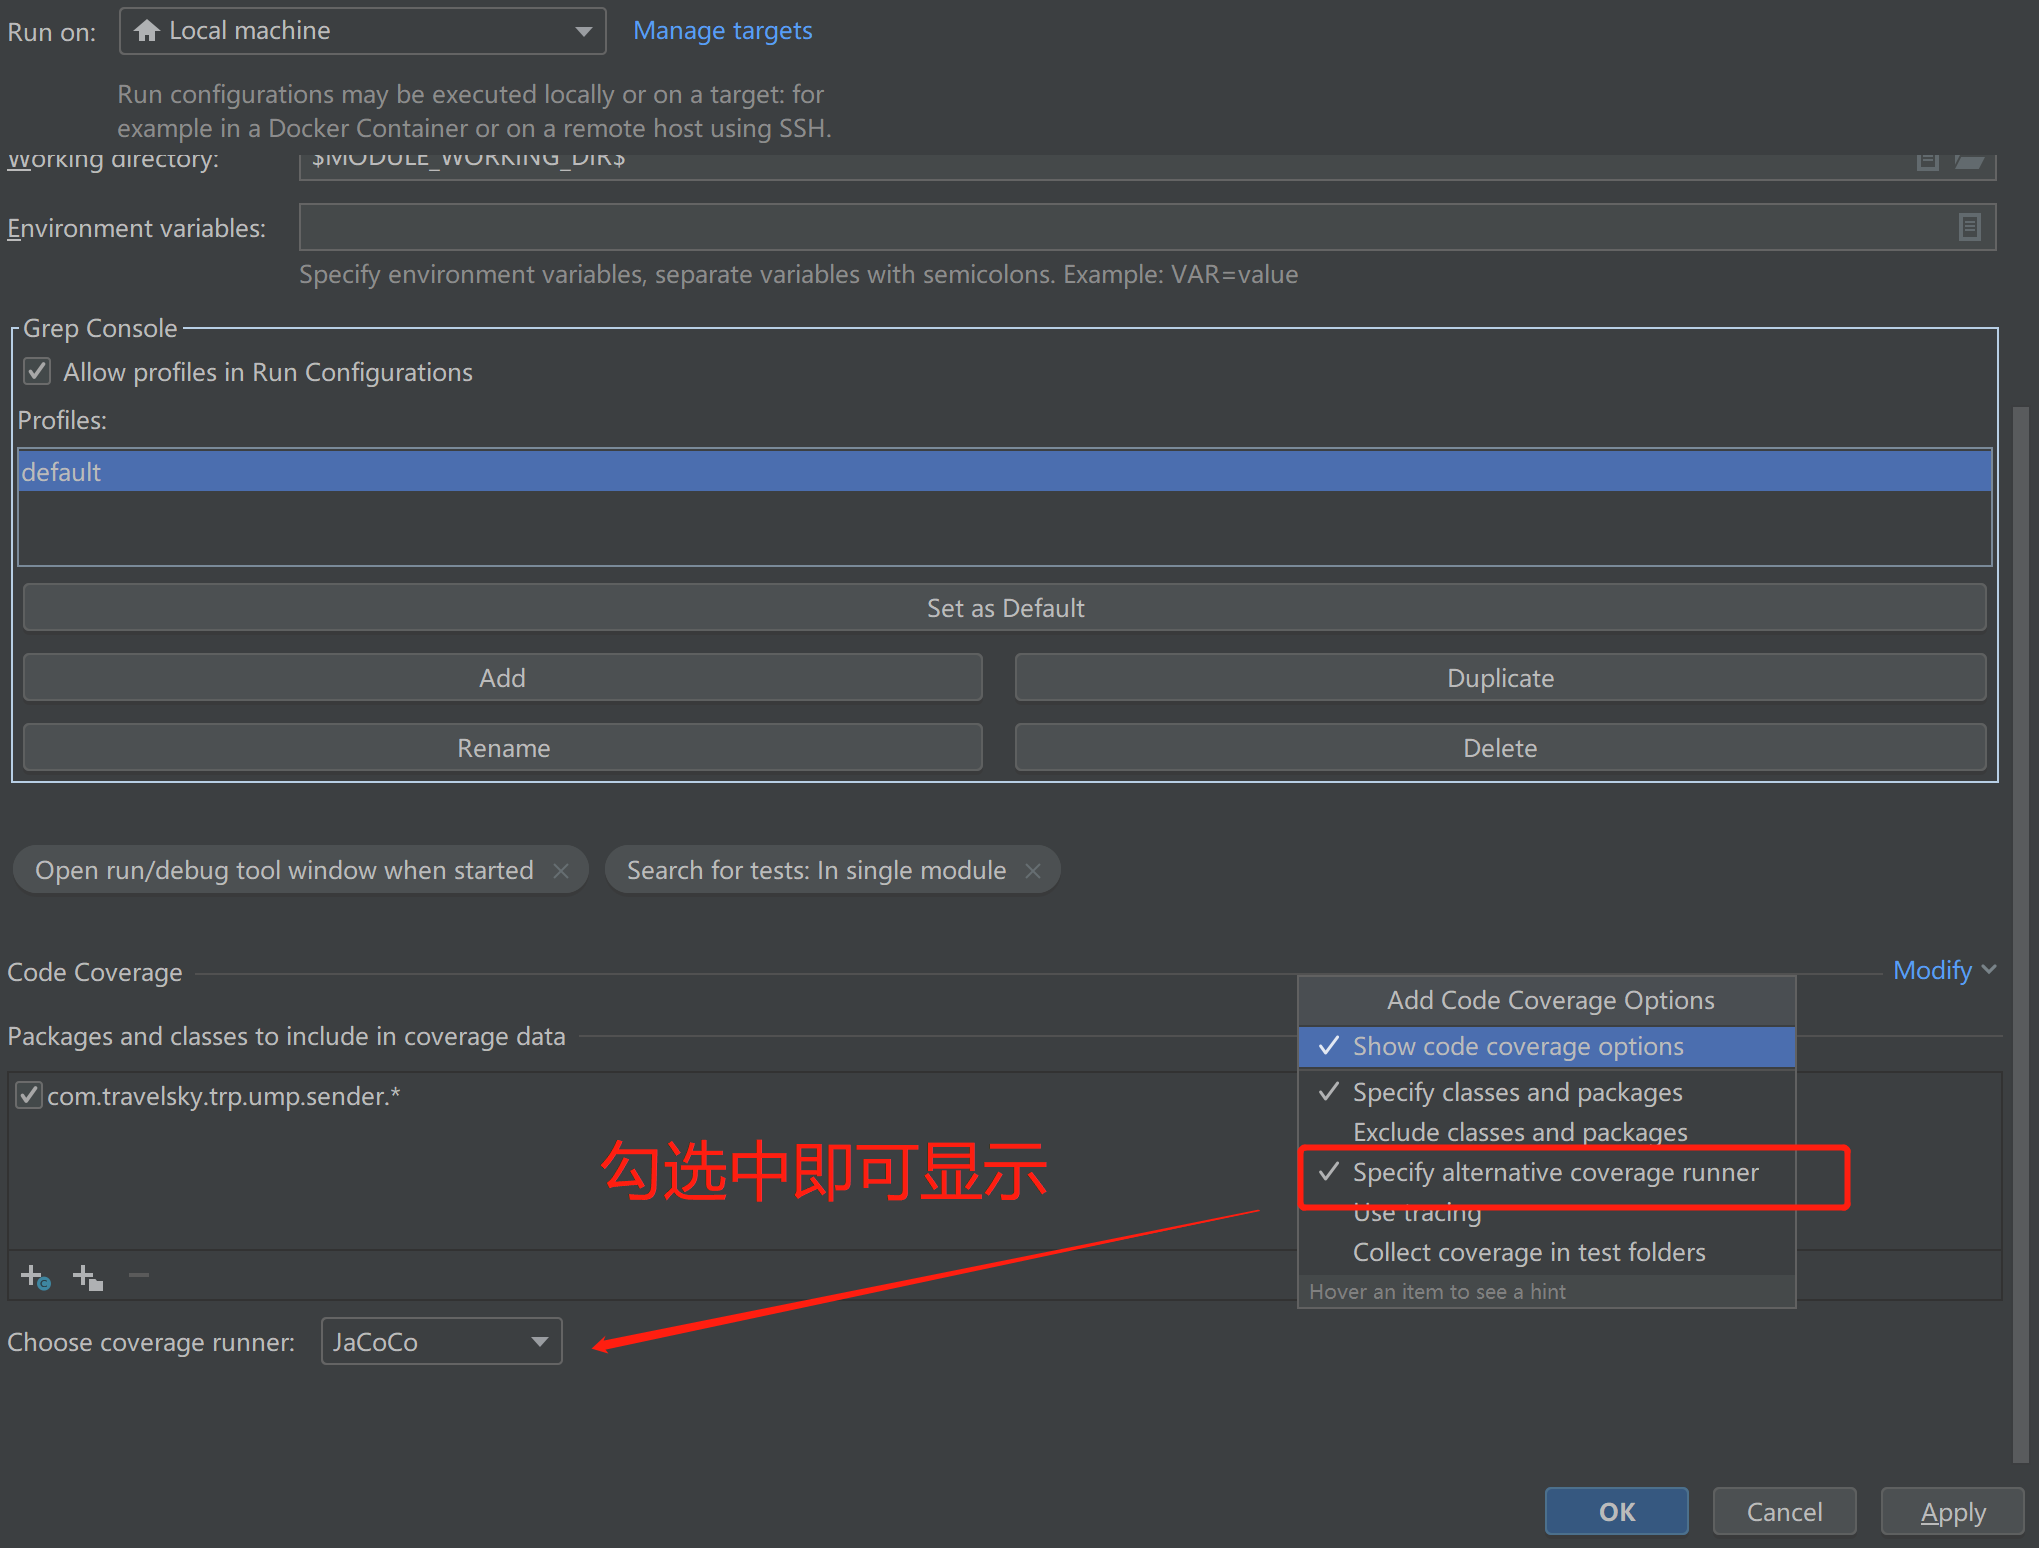Dismiss Open run/debug tool window tag
2039x1548 pixels.
(x=558, y=870)
